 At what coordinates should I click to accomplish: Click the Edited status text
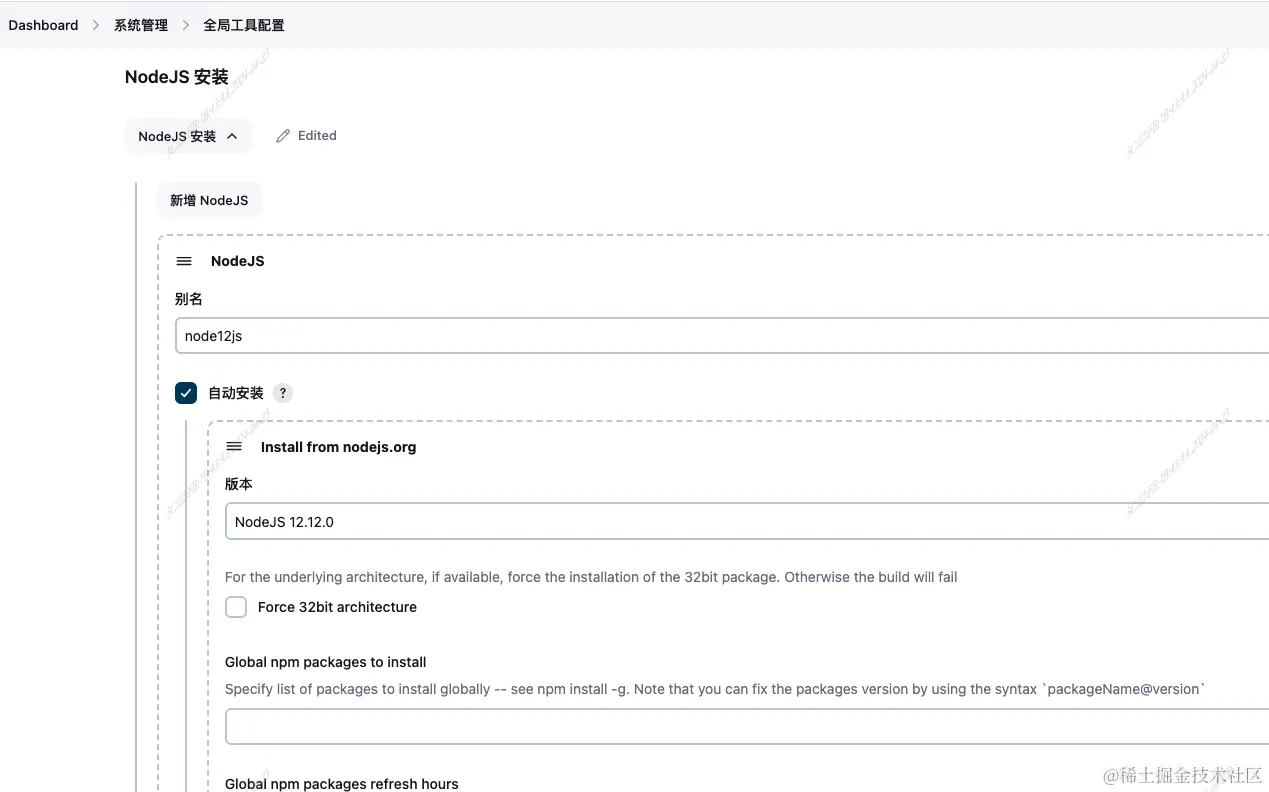[x=317, y=136]
